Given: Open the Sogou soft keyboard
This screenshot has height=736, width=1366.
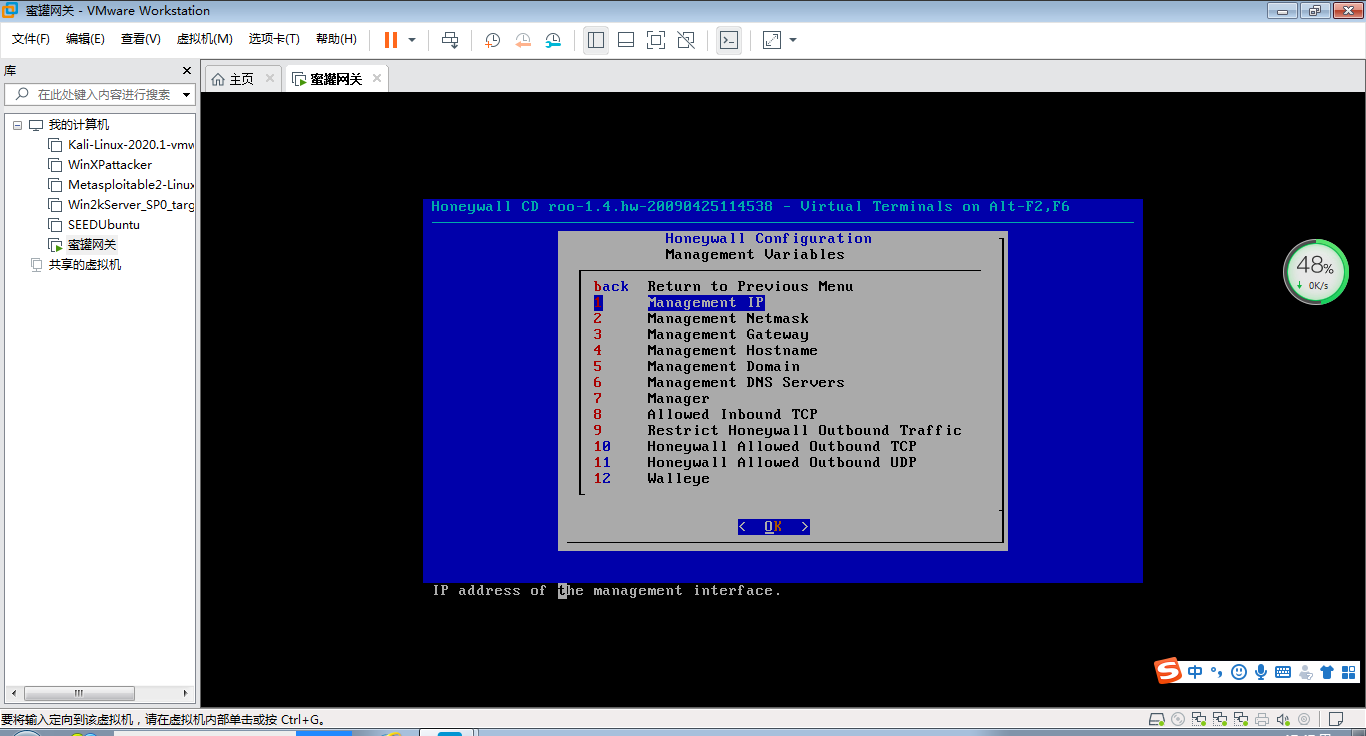Looking at the screenshot, I should 1283,672.
